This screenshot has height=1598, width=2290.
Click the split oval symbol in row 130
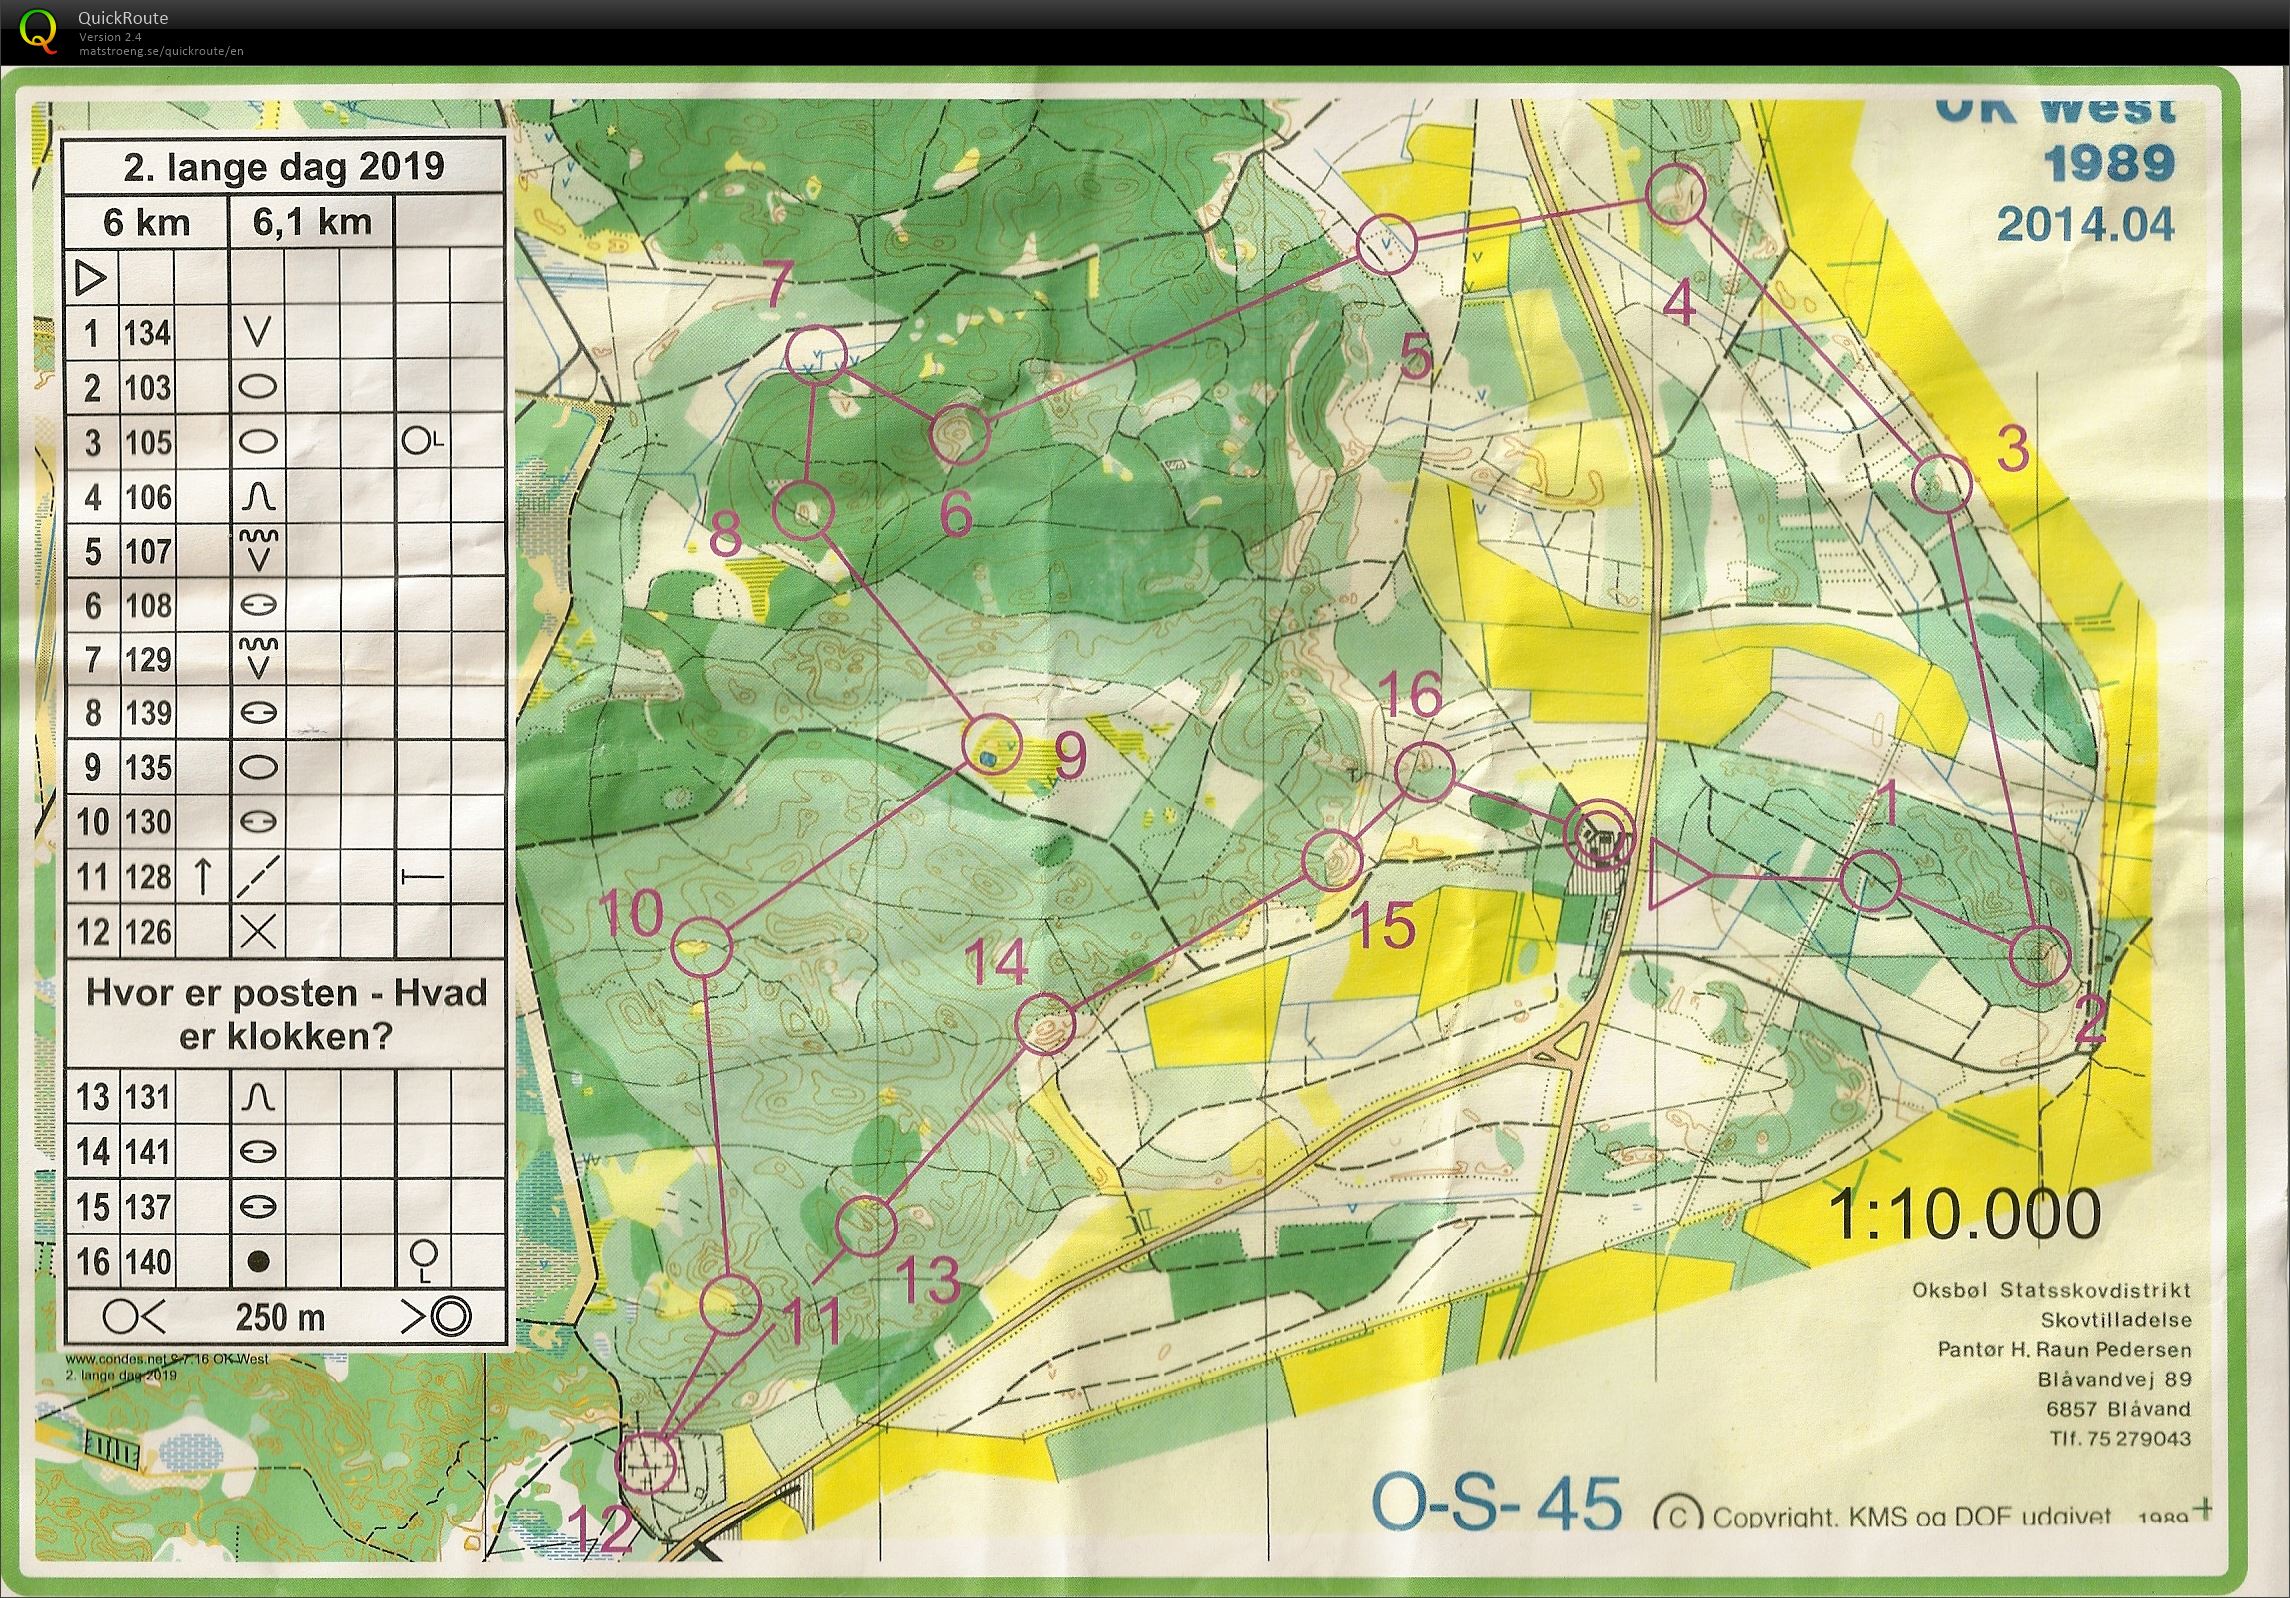(258, 821)
